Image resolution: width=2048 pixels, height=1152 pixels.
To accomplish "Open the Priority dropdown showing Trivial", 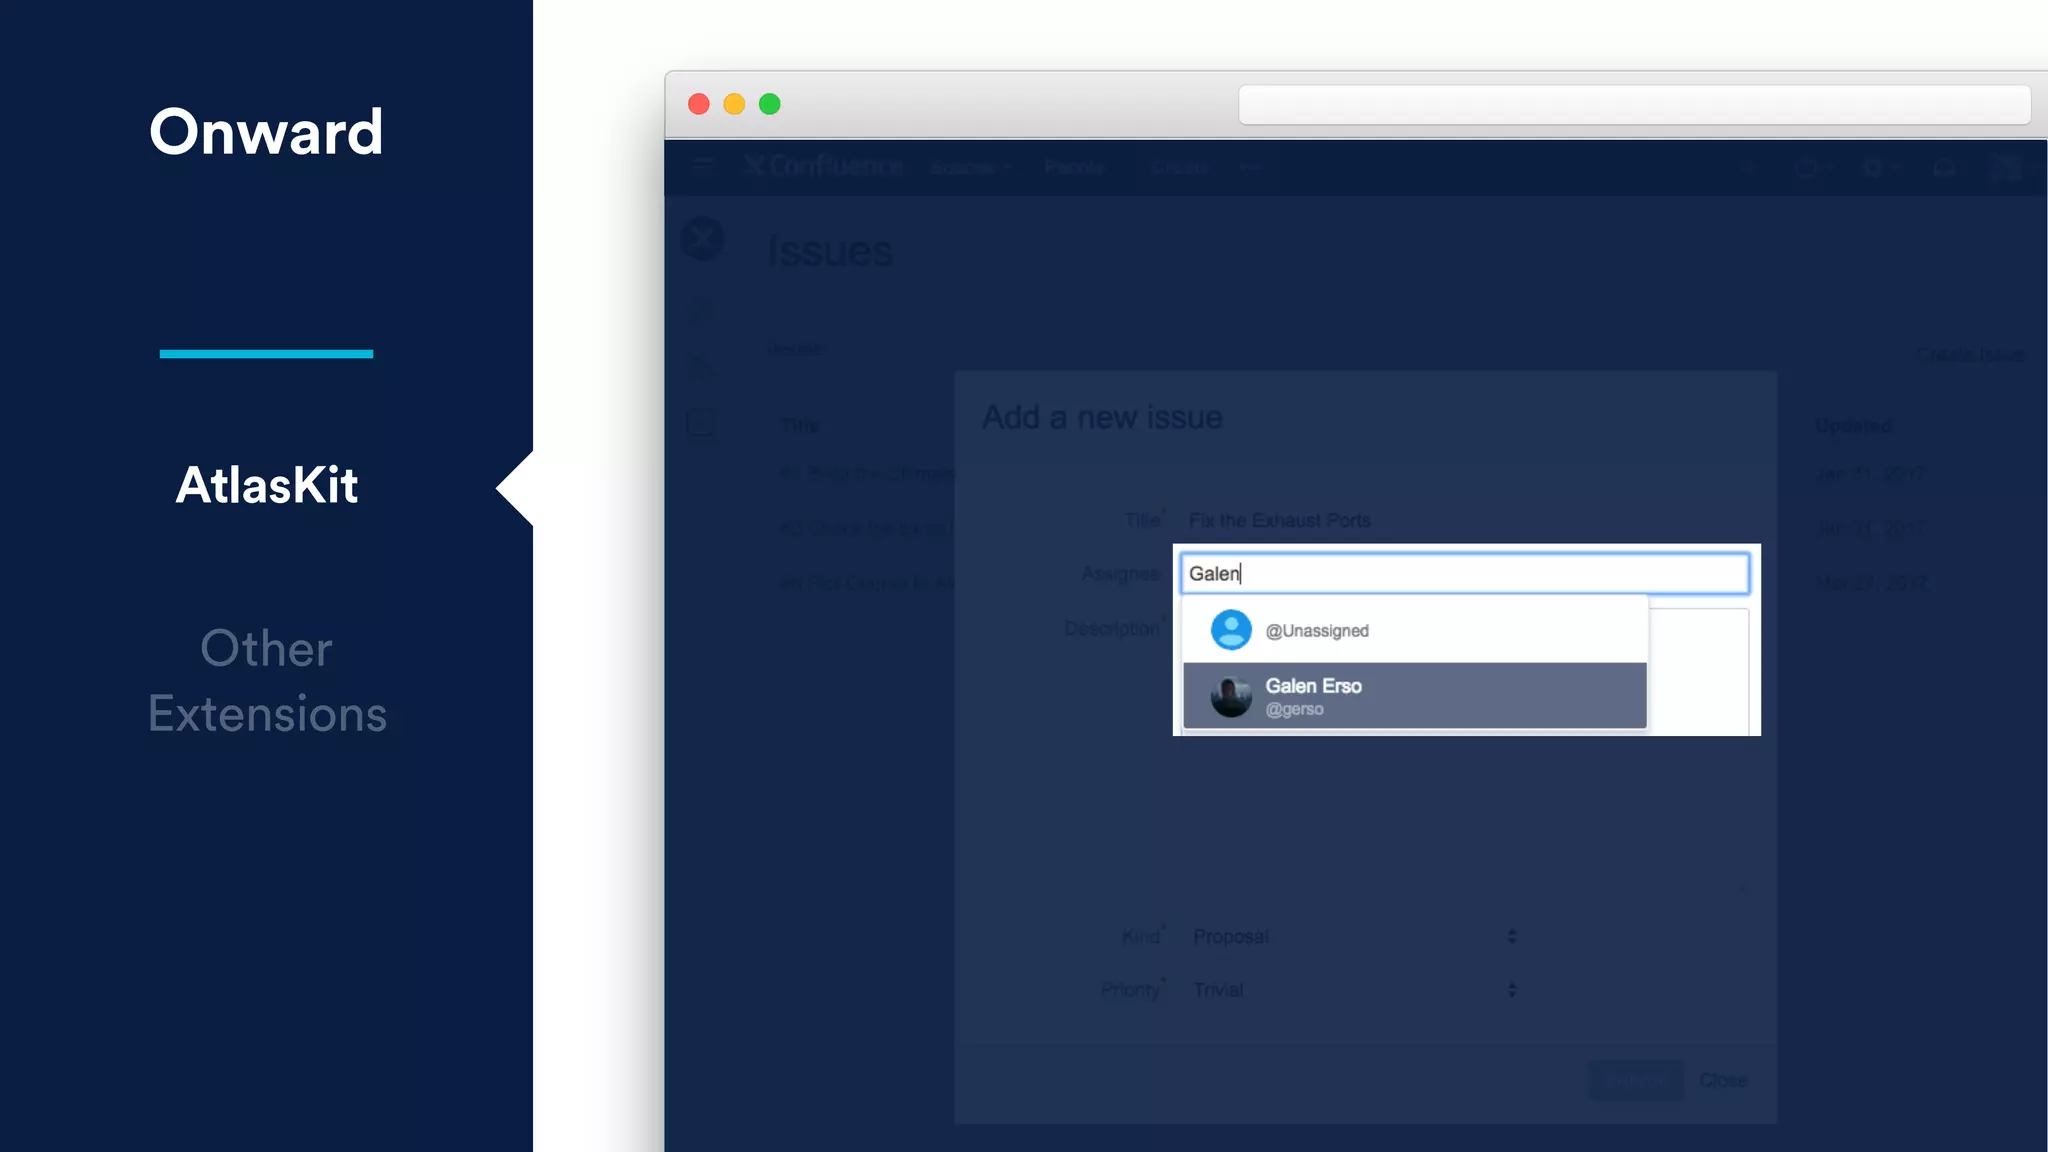I will tap(1354, 989).
